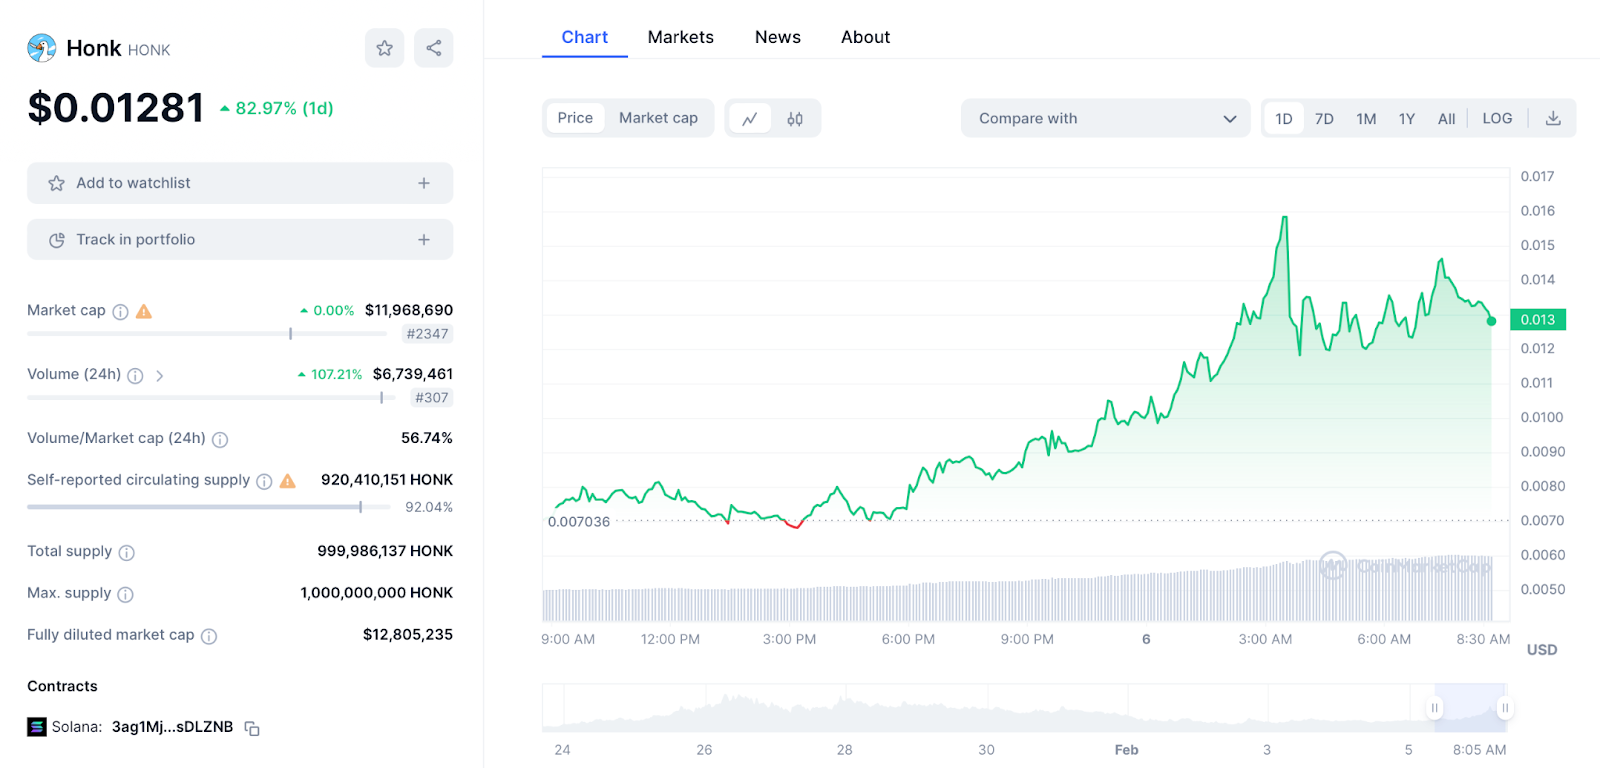Click the overview mini chart timeline
The image size is (1600, 768).
coord(1024,708)
